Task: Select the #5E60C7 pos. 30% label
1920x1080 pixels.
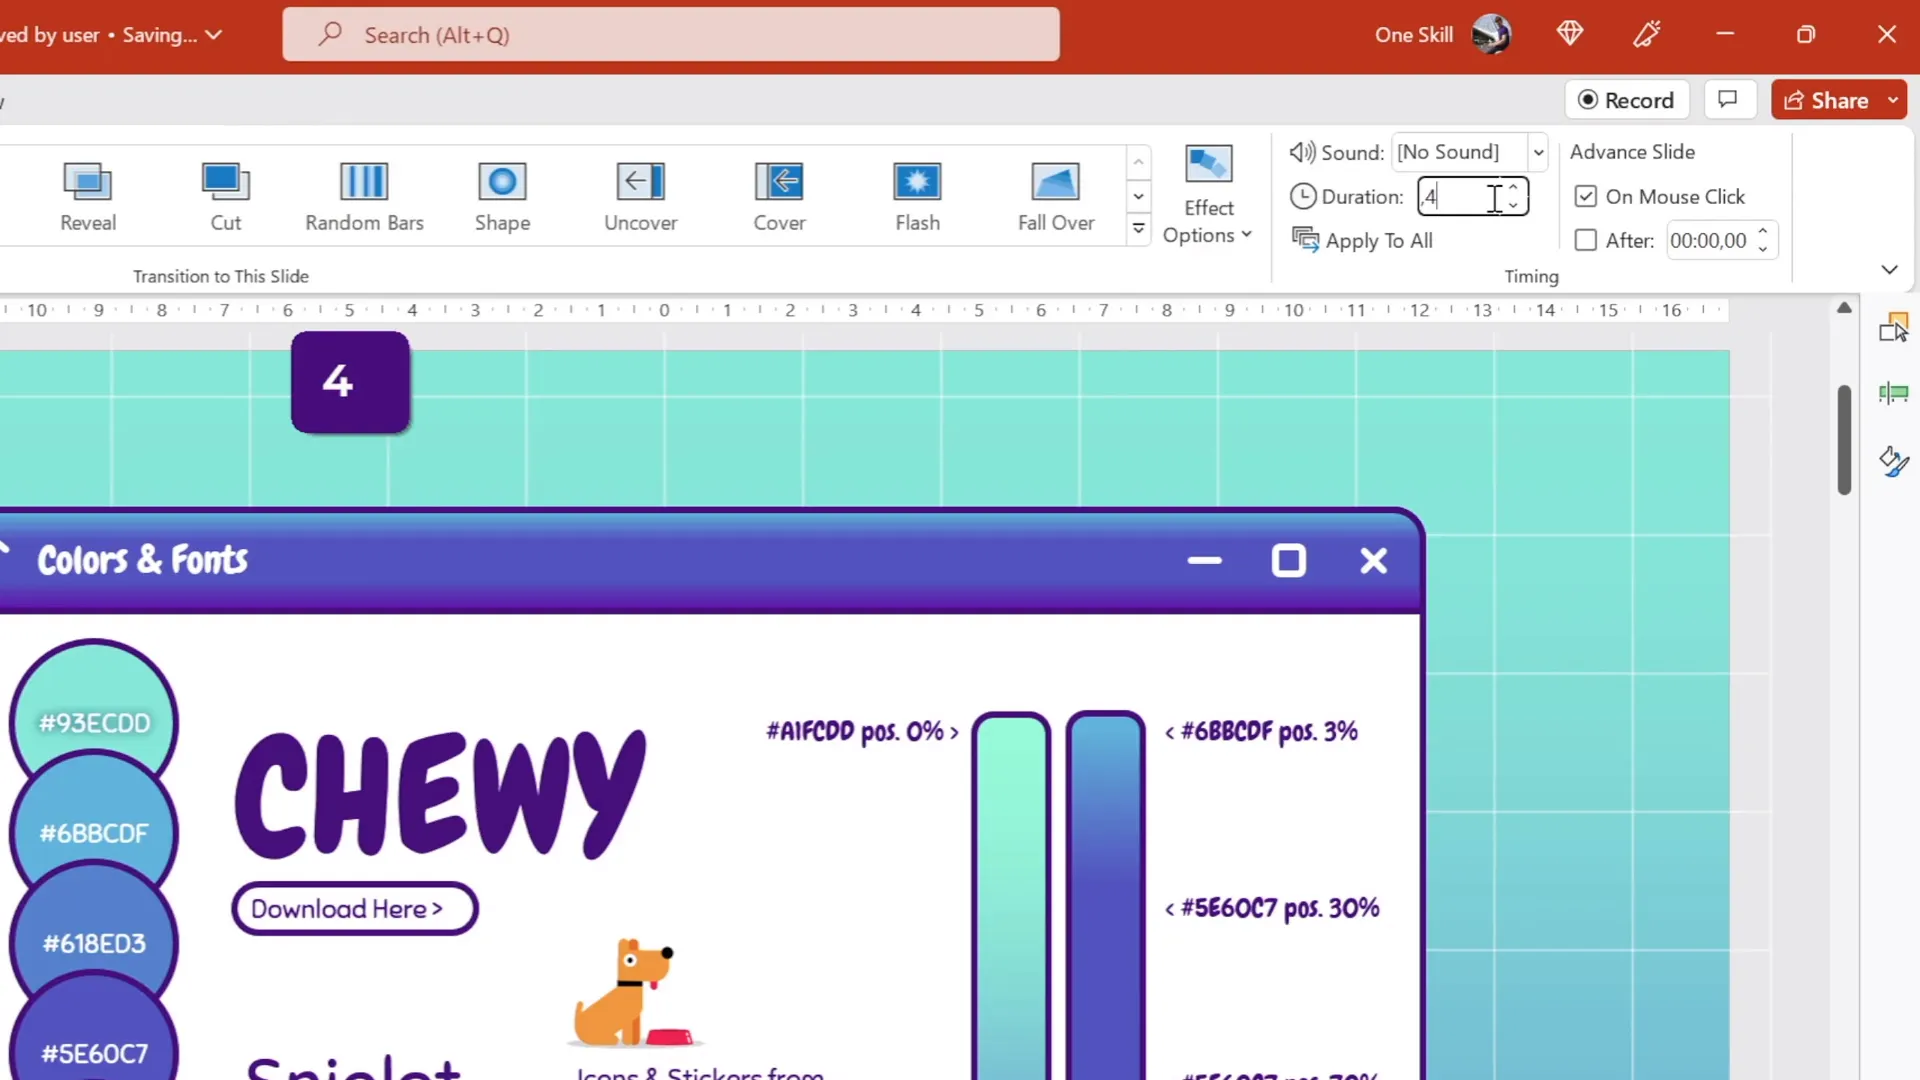Action: click(1272, 908)
